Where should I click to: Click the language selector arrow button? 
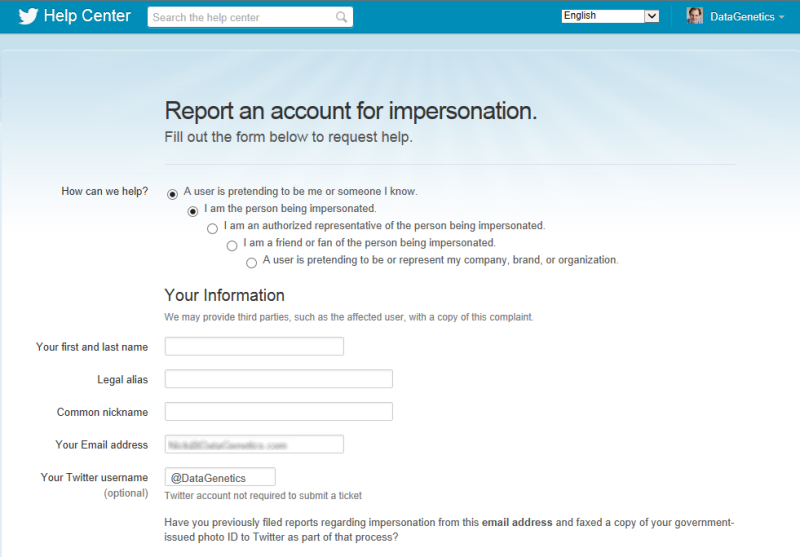(x=651, y=16)
